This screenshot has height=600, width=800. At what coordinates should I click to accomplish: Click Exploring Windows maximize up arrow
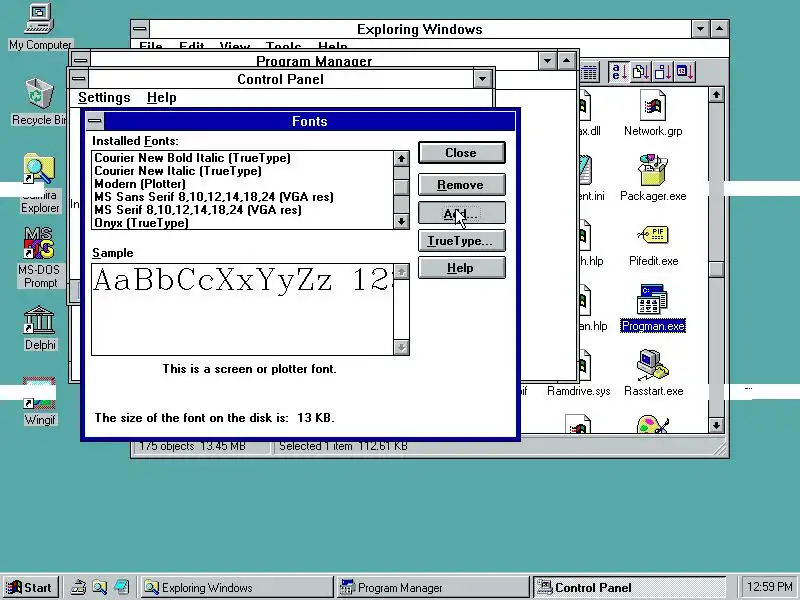[x=719, y=29]
